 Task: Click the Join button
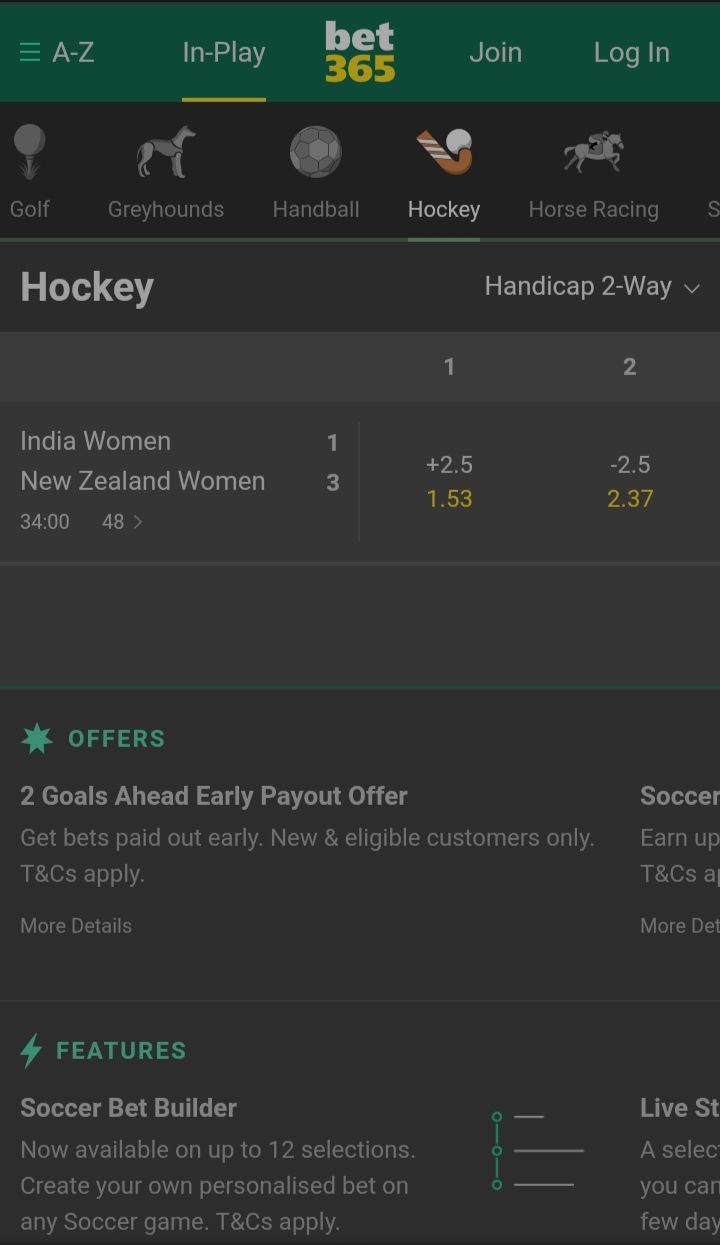(495, 52)
